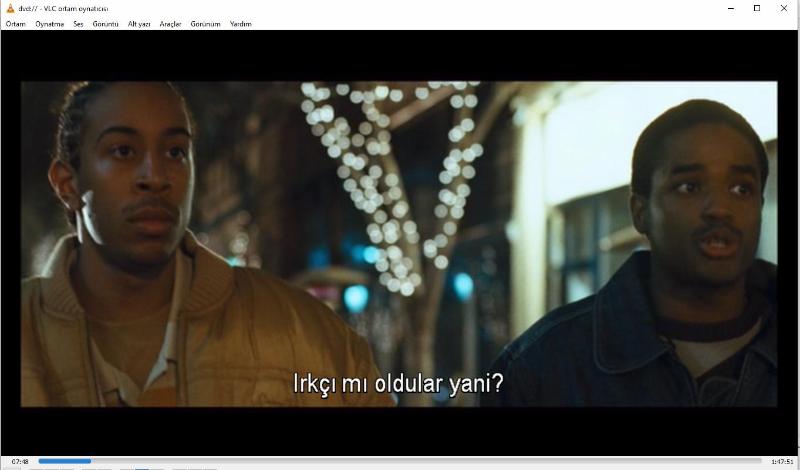Click the blue played portion of seek bar
This screenshot has width=800, height=470.
64,461
